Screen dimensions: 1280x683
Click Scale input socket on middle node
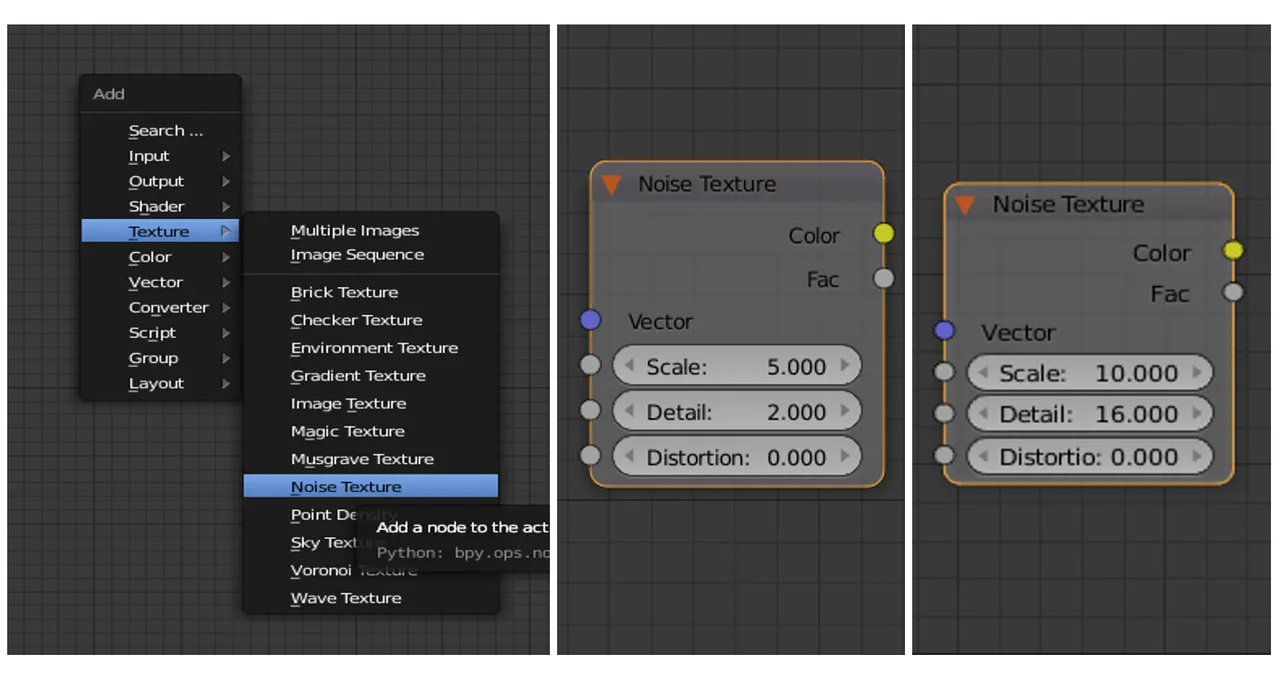click(x=590, y=365)
